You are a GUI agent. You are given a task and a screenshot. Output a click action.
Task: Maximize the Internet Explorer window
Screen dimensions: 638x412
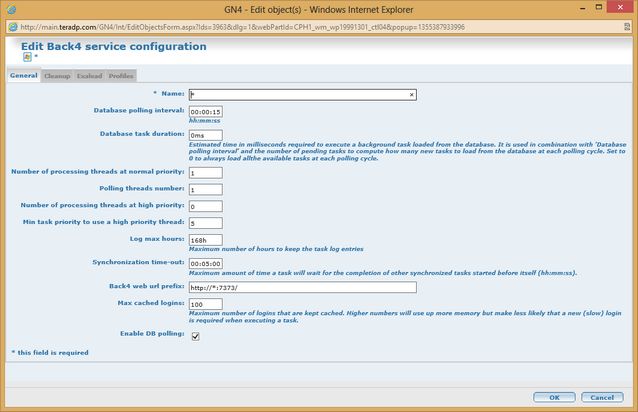(599, 7)
